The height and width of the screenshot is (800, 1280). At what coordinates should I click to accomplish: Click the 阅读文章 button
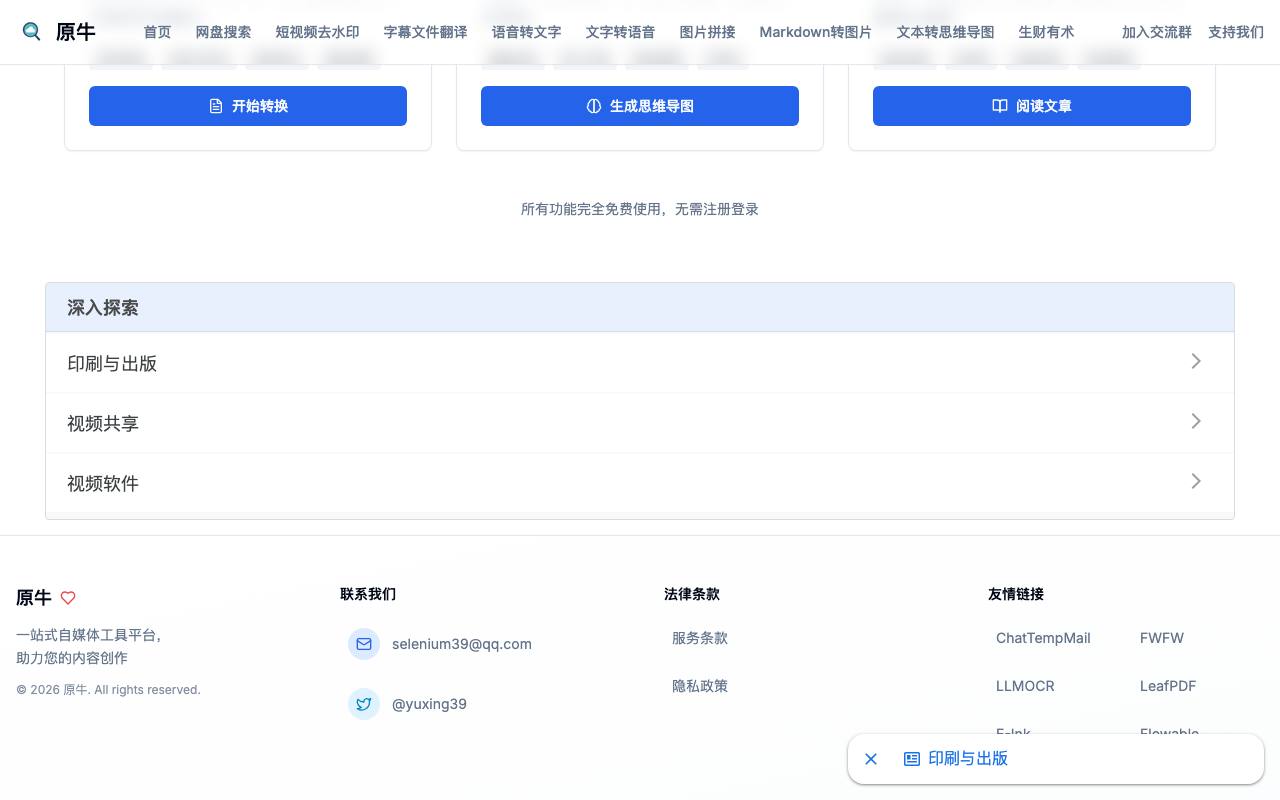pos(1032,106)
